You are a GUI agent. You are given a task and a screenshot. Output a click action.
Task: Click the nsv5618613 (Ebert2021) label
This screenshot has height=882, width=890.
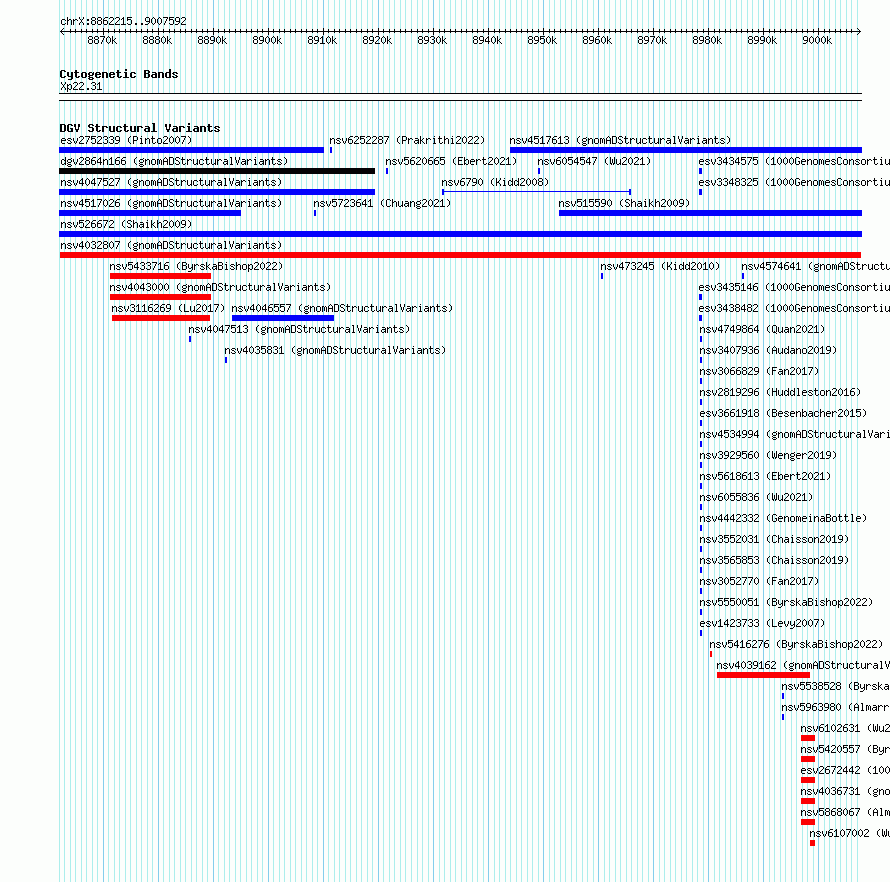(765, 476)
